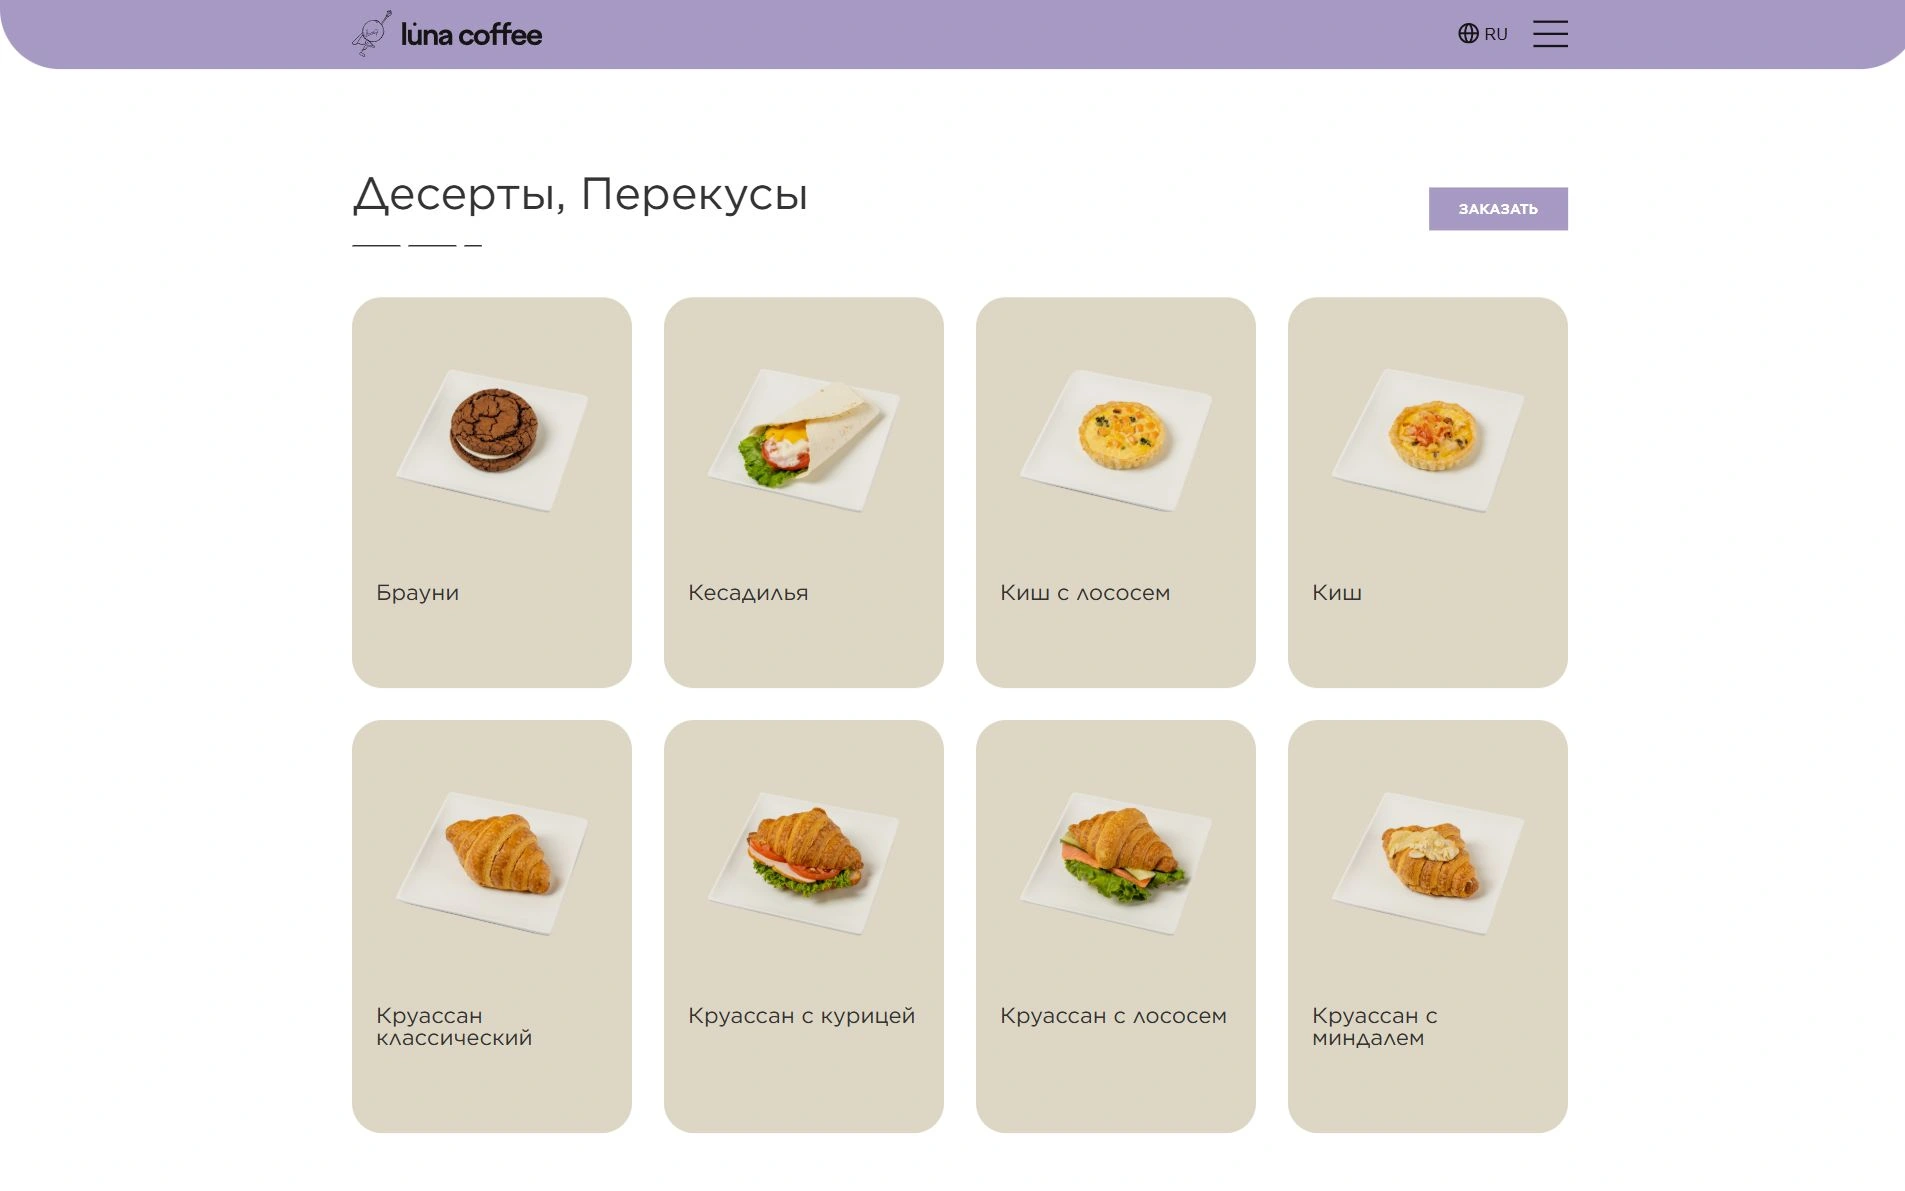Open the Круассан с лососем photo

click(x=1116, y=863)
